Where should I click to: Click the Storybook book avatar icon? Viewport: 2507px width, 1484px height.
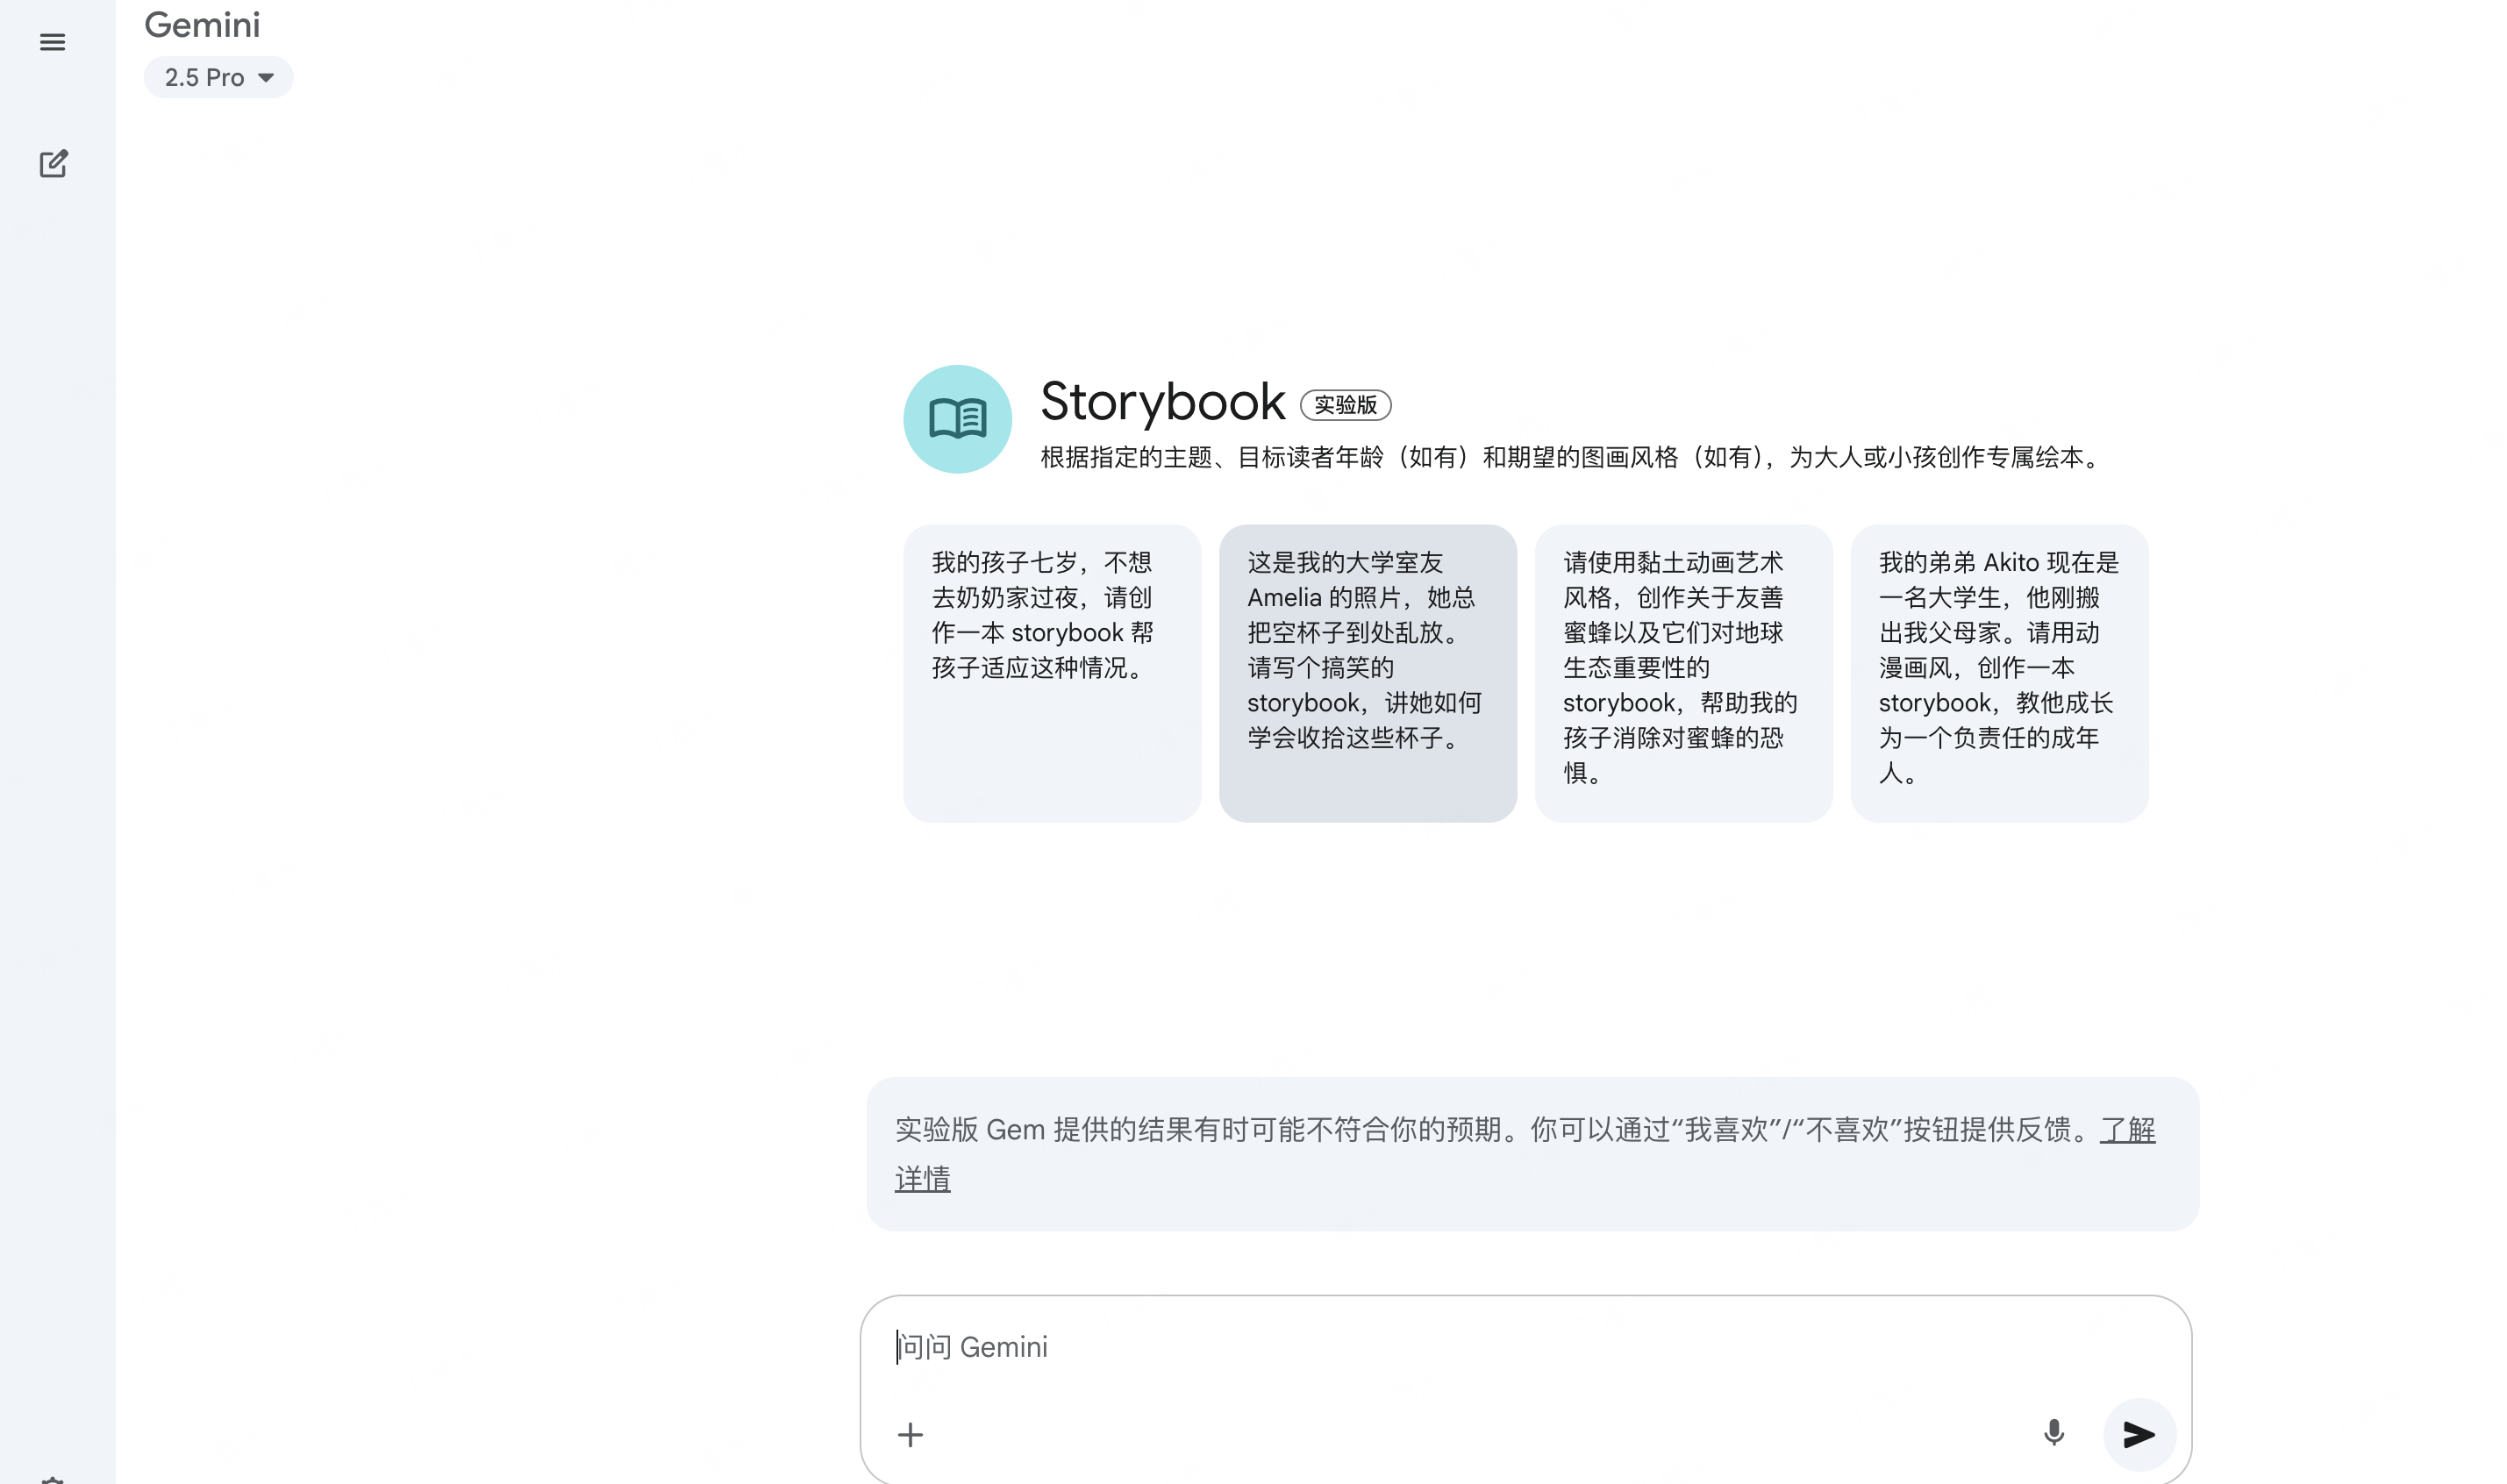click(957, 419)
